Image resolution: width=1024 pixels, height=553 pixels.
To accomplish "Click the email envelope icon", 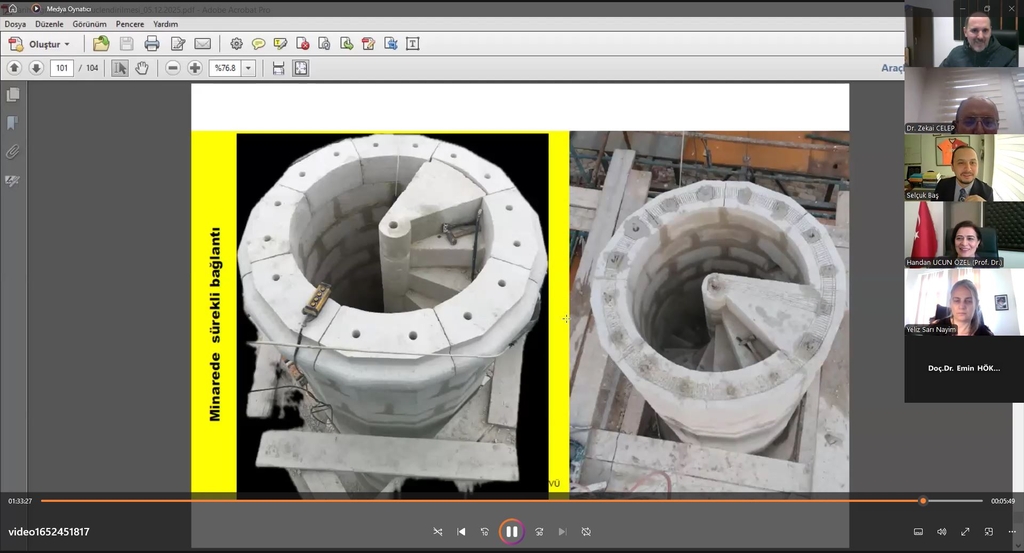I will [x=203, y=44].
